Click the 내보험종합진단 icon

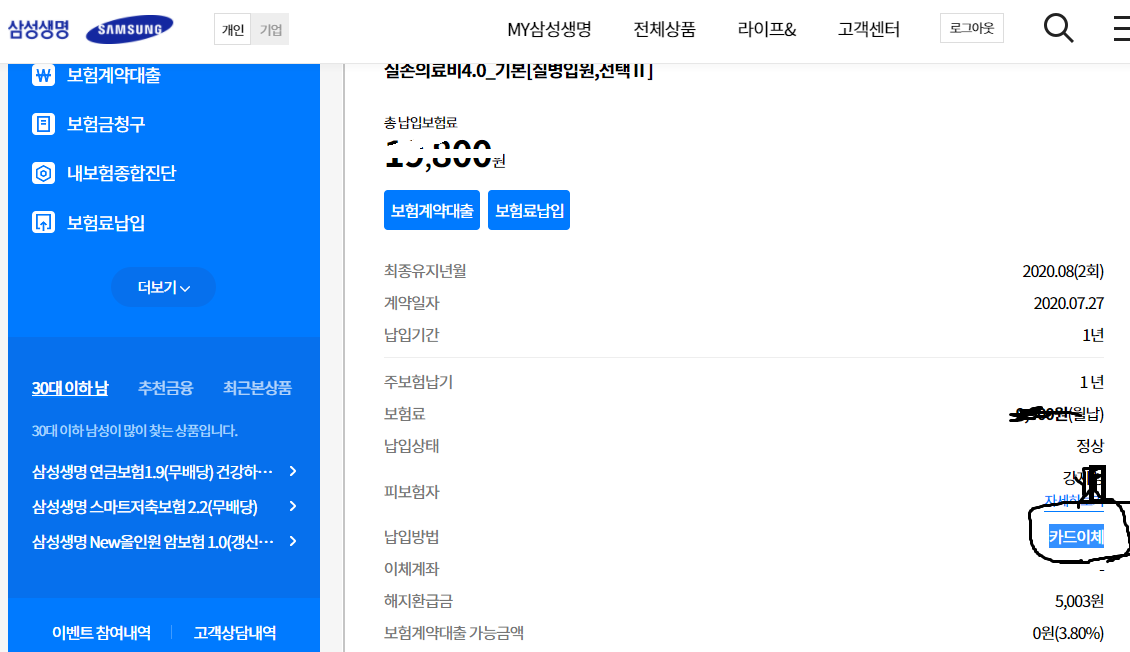pos(43,173)
